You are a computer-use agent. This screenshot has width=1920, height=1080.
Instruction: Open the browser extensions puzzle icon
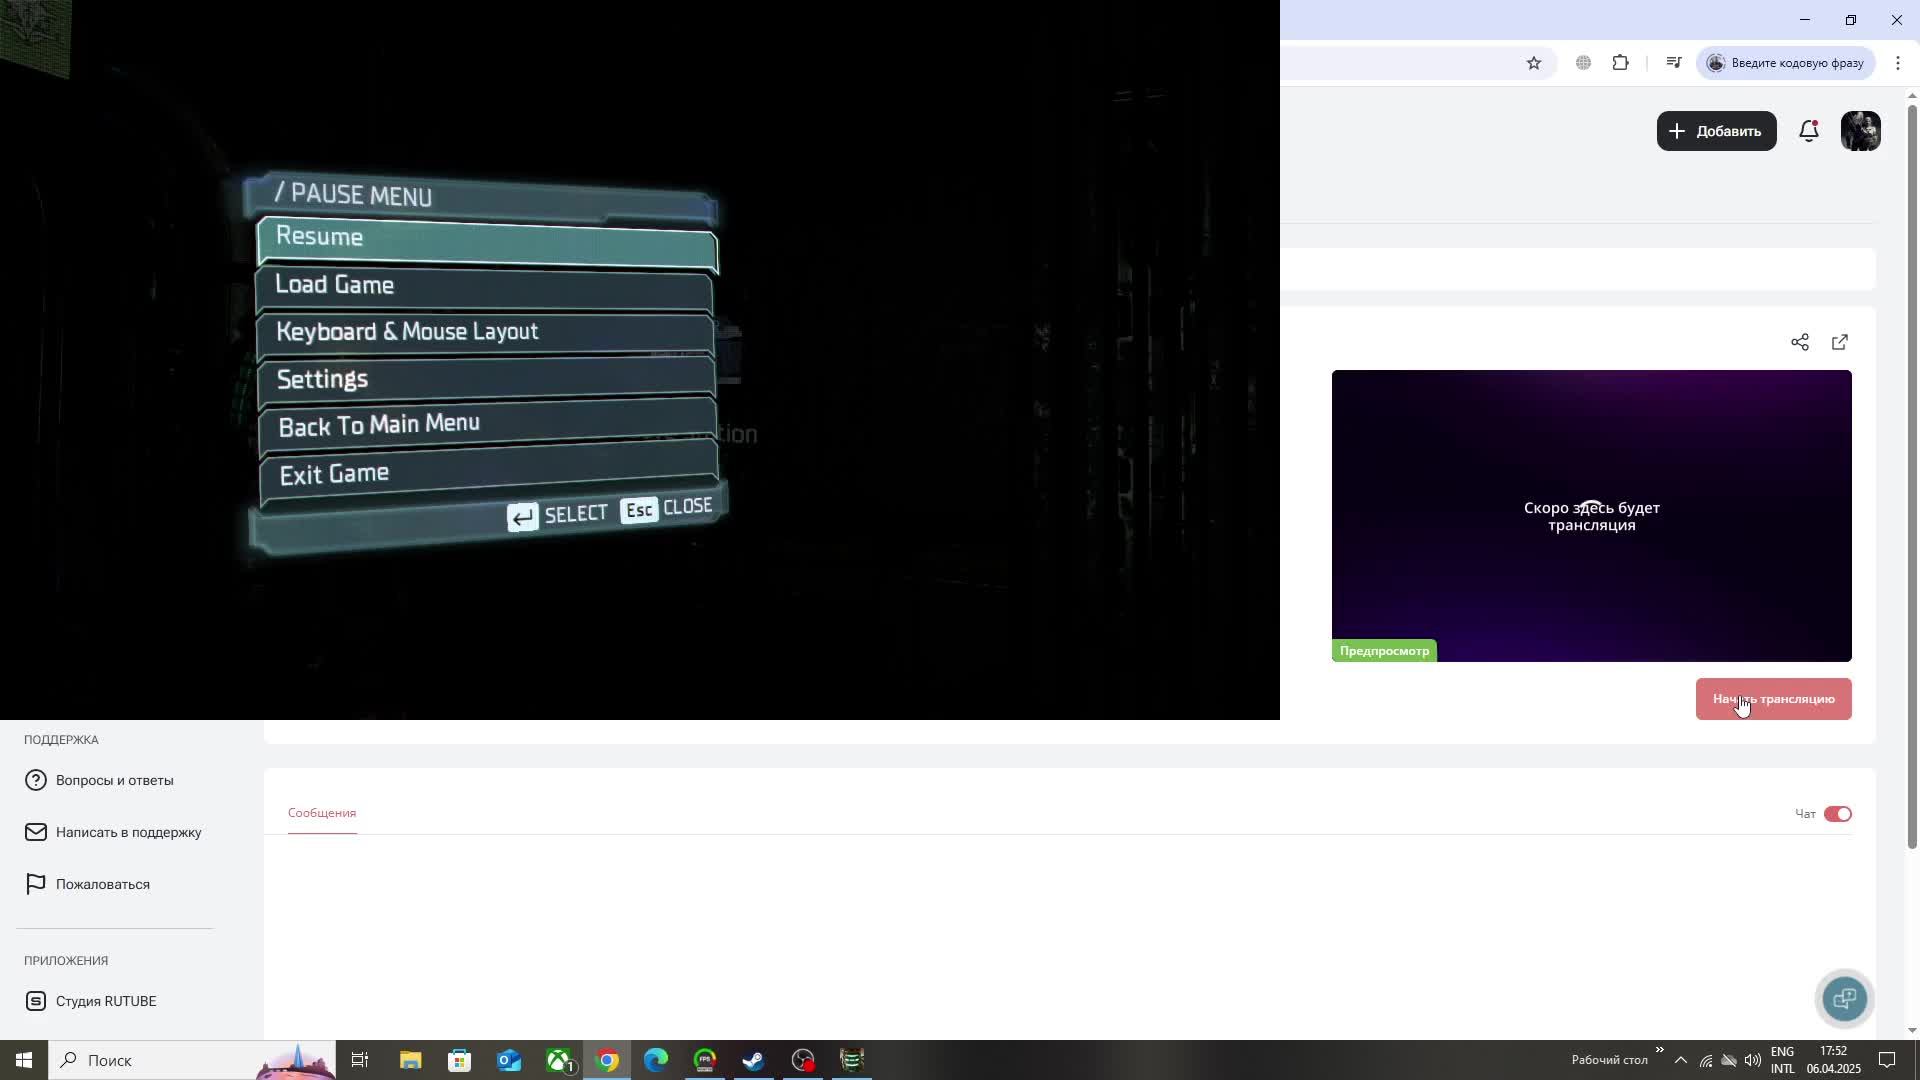(x=1620, y=63)
